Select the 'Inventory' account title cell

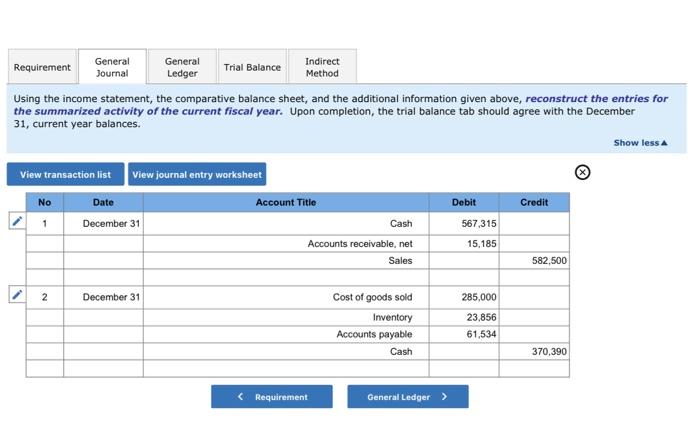coord(286,318)
